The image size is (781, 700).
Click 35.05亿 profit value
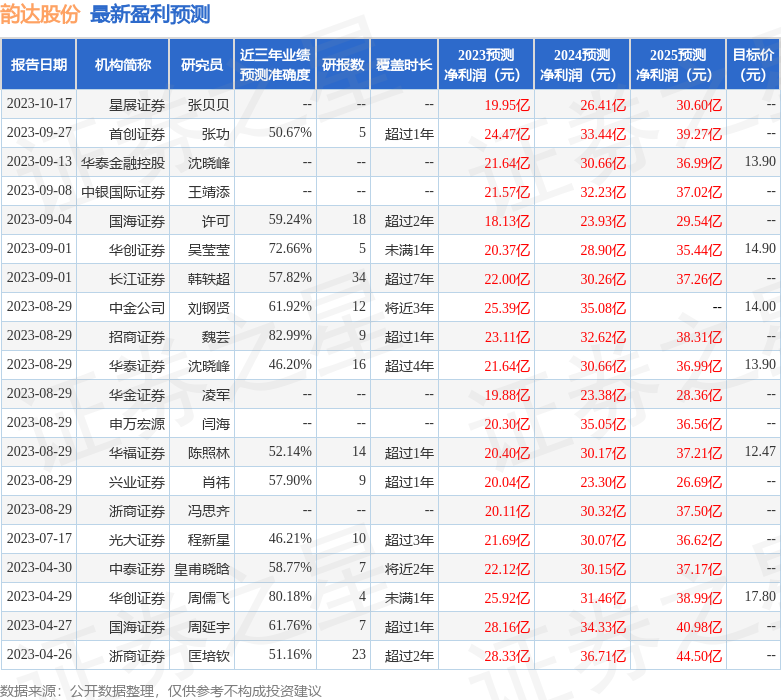coord(603,424)
